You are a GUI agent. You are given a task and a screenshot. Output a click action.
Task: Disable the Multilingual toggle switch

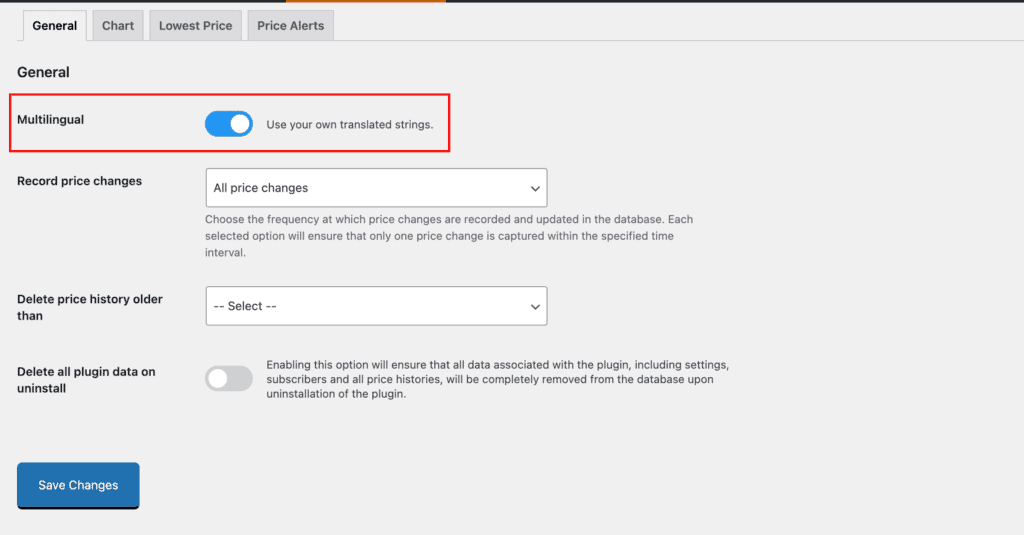[229, 124]
